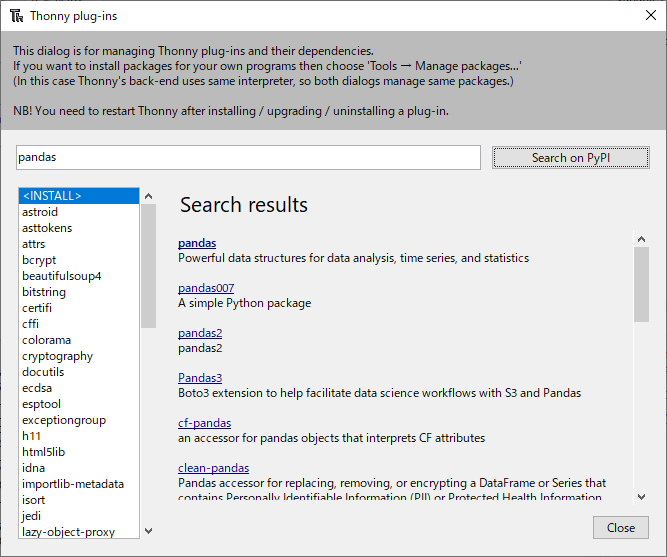Select bitstring in the package list

click(x=79, y=292)
